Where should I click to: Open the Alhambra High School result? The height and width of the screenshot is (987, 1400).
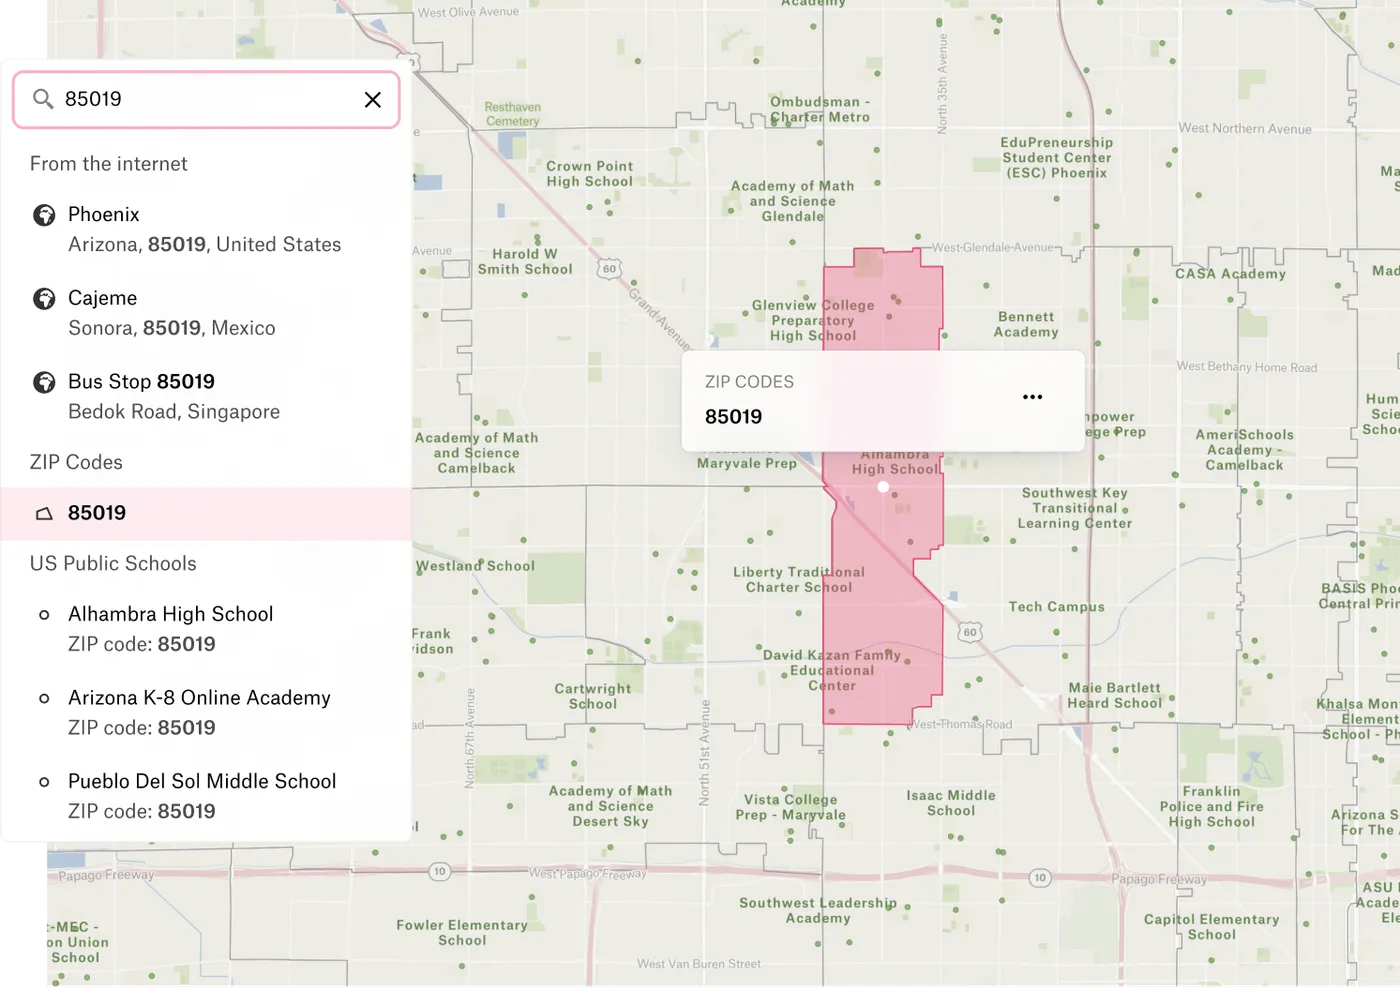[206, 629]
